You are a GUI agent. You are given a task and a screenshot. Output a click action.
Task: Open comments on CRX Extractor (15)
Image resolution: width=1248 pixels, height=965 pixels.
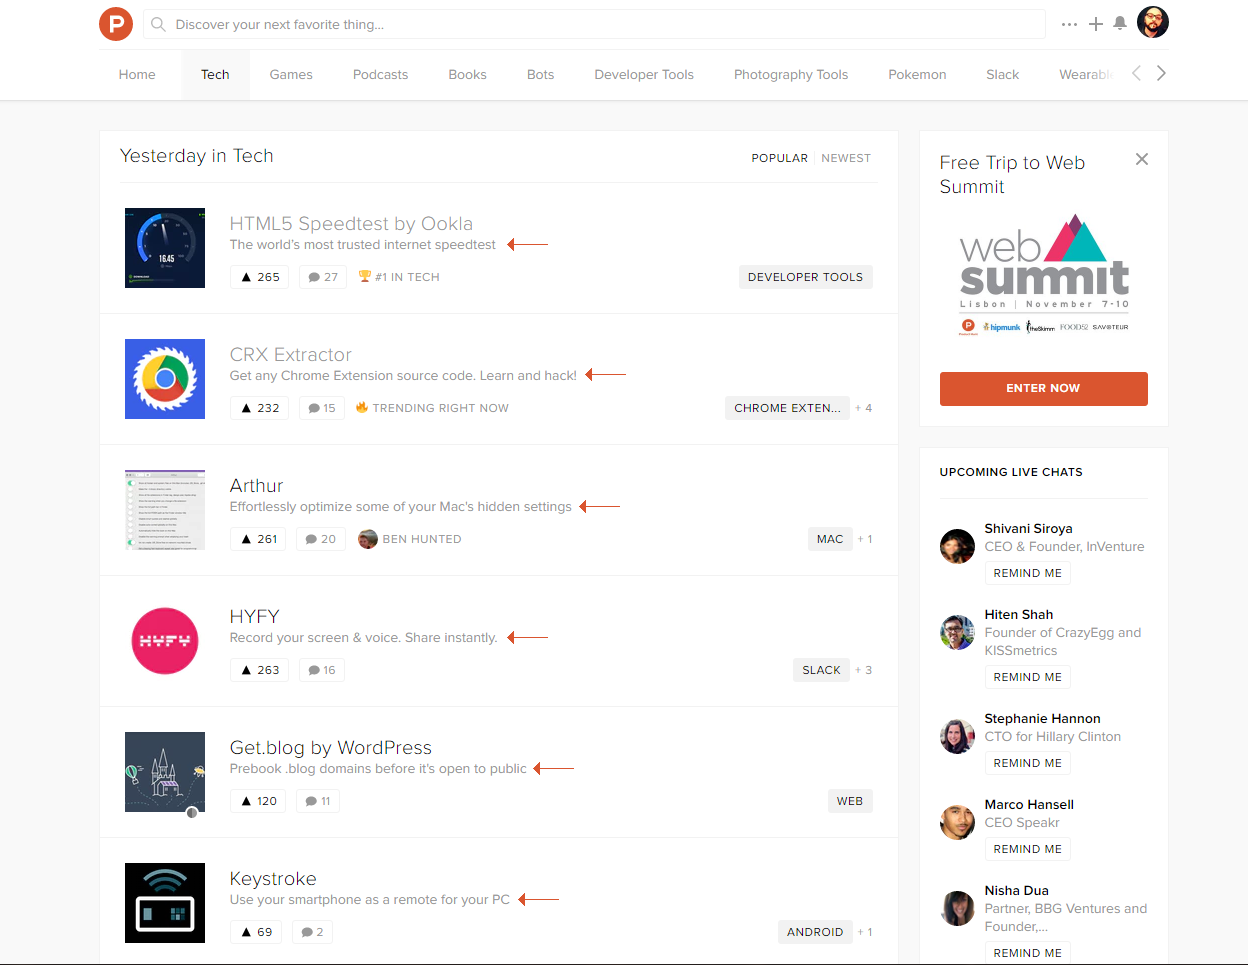coord(321,408)
